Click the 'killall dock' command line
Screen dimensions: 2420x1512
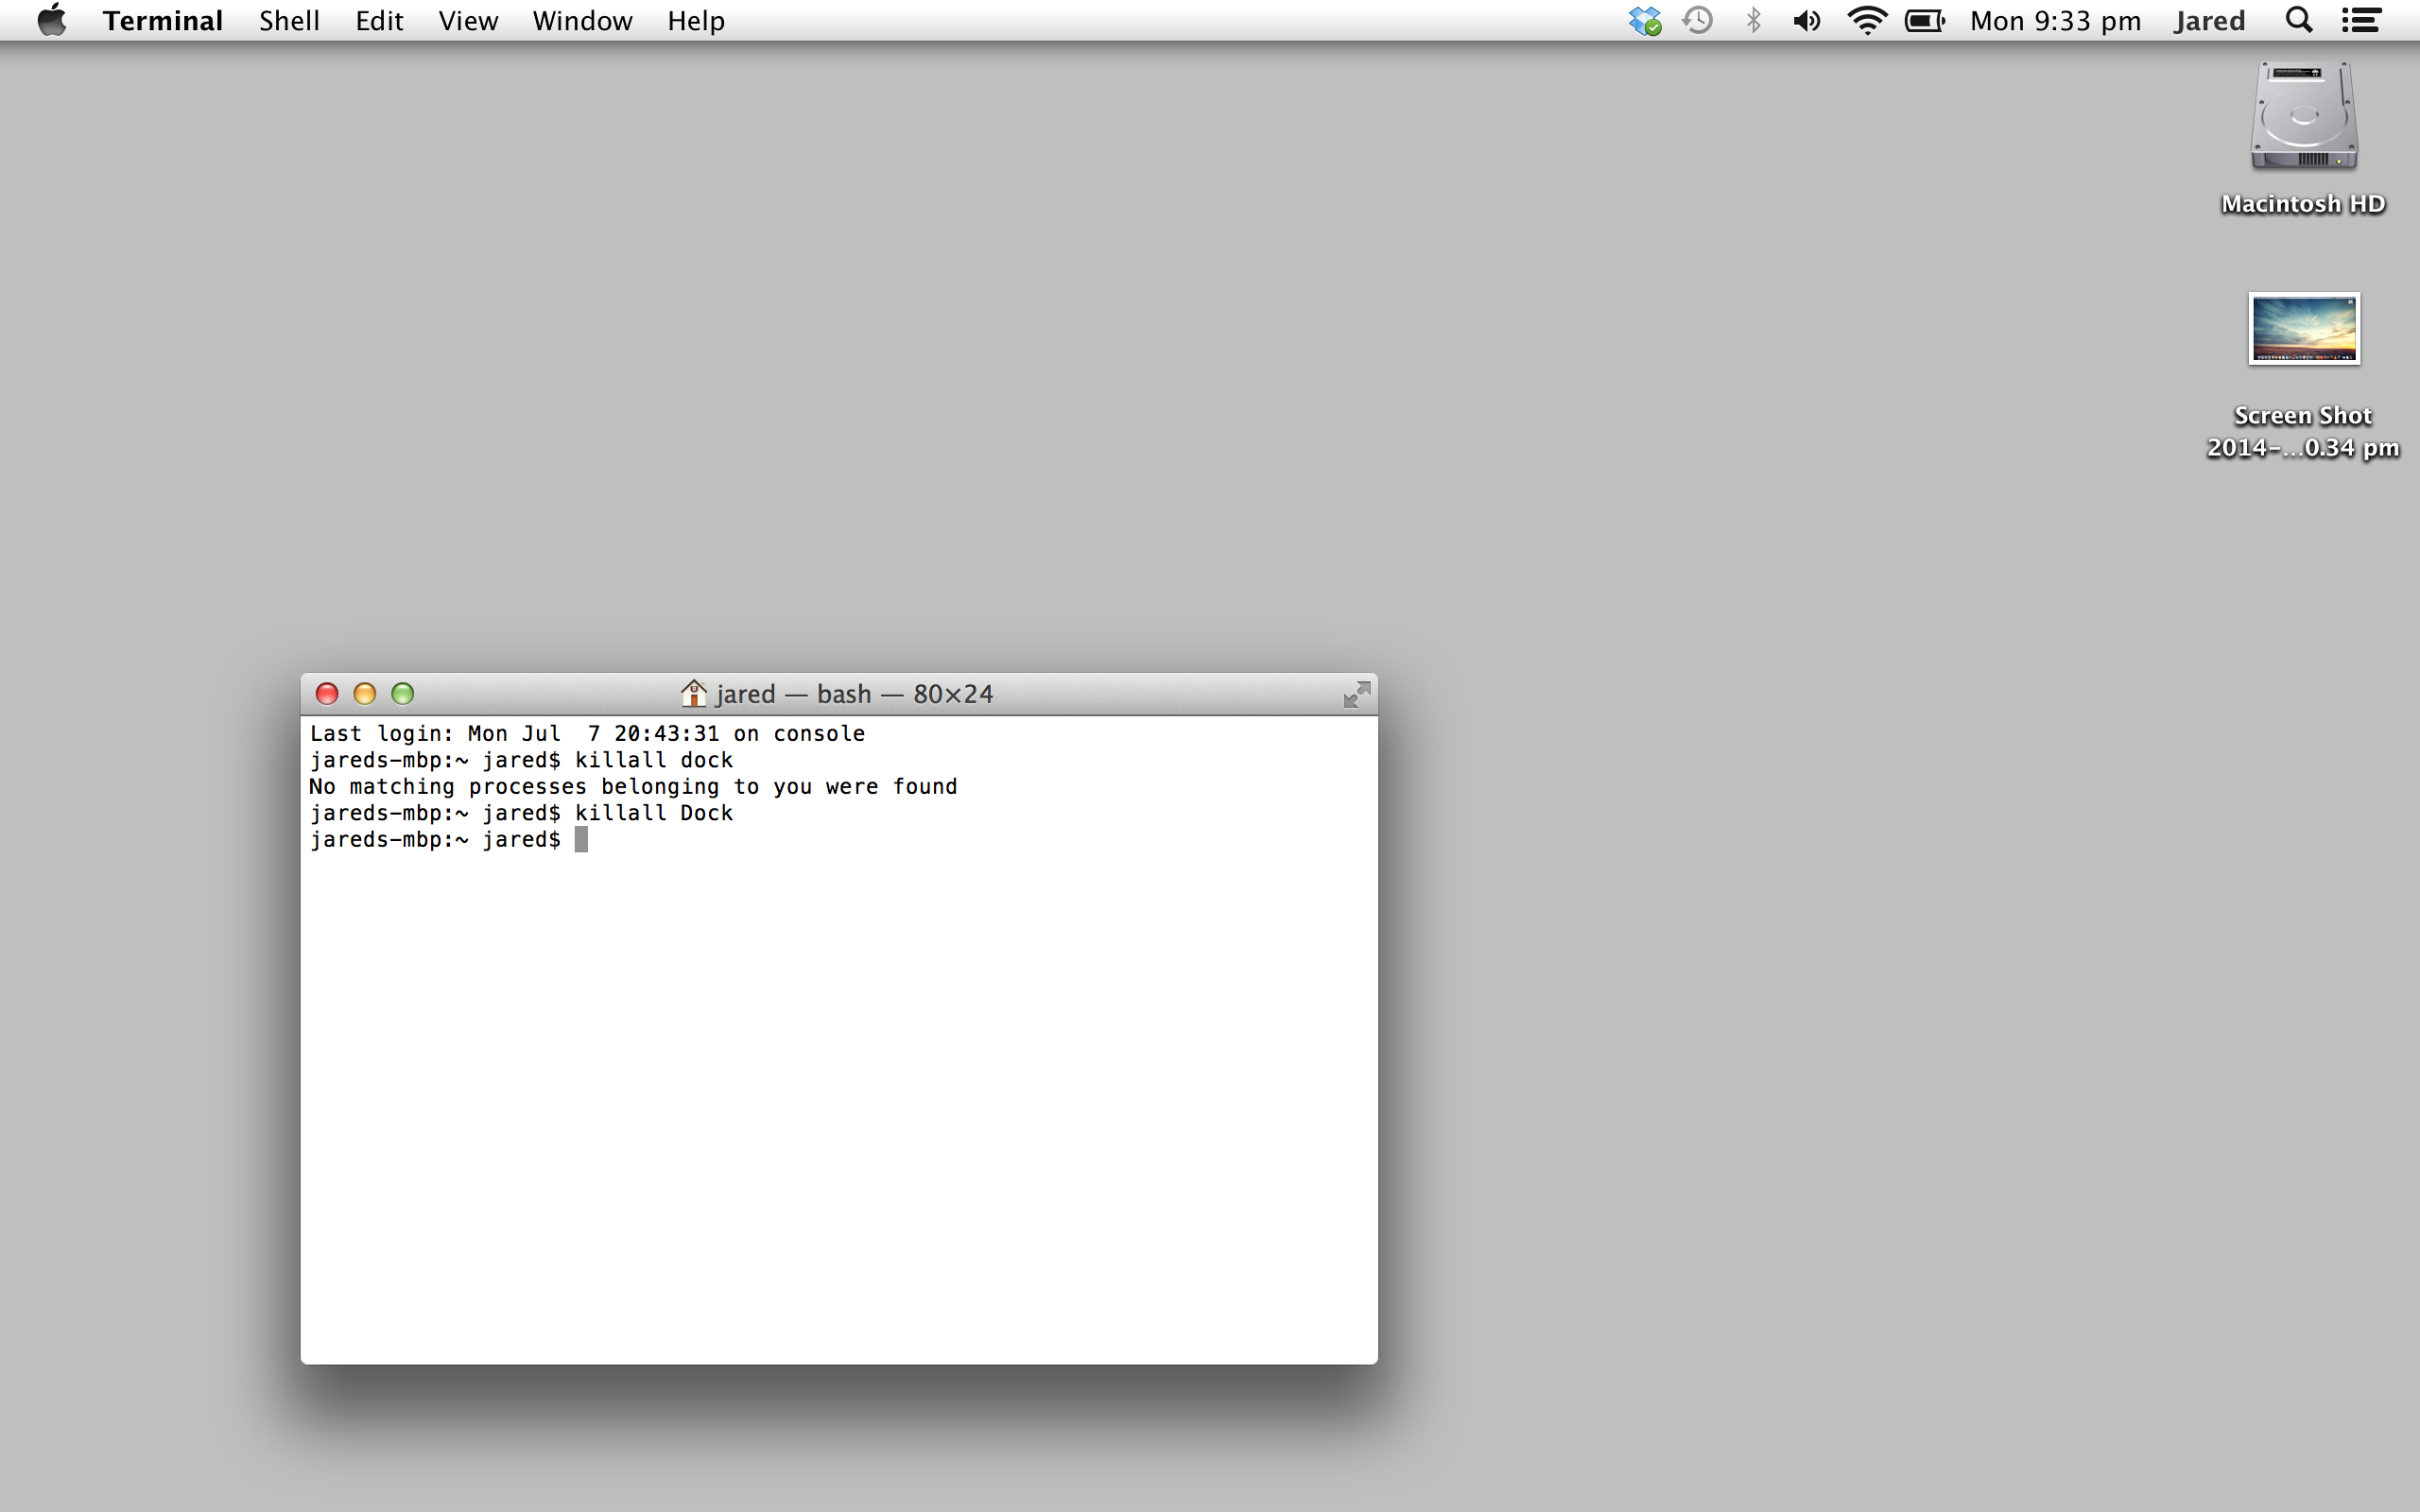click(x=521, y=760)
